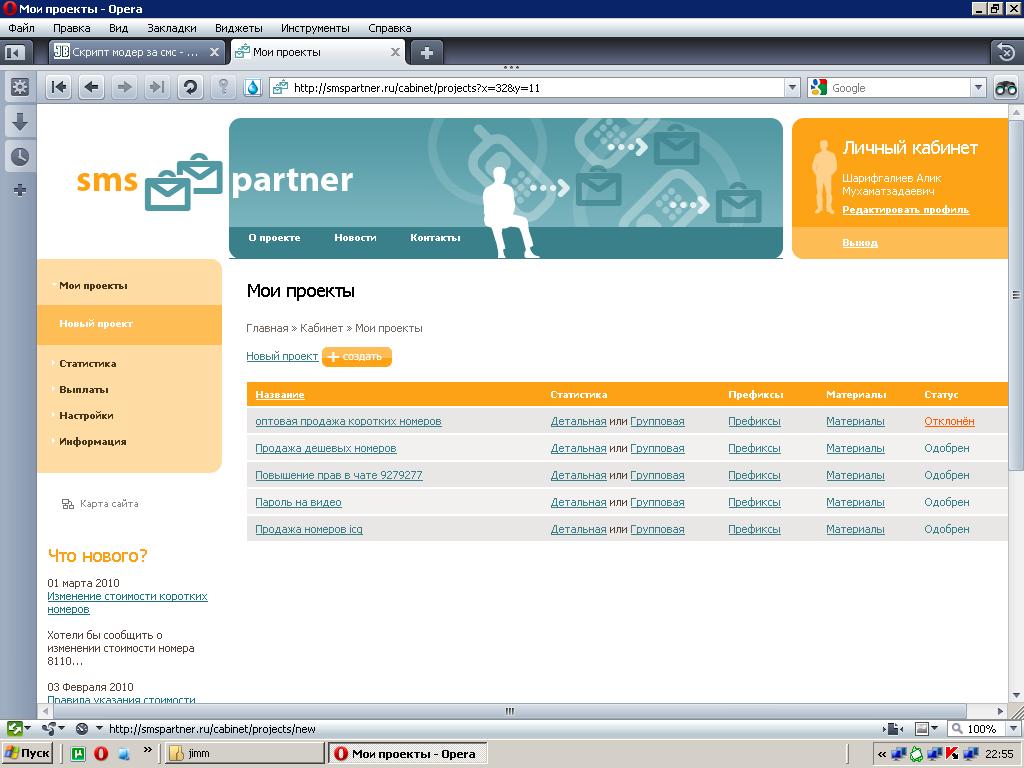The image size is (1024, 768).
Task: Log out via the Выход link
Action: click(859, 242)
